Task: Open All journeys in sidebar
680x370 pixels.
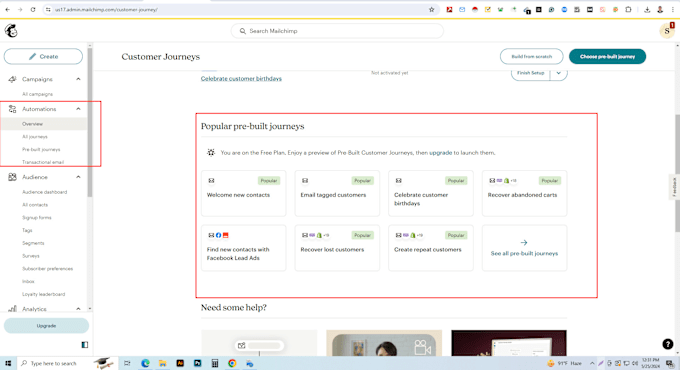Action: pos(35,137)
